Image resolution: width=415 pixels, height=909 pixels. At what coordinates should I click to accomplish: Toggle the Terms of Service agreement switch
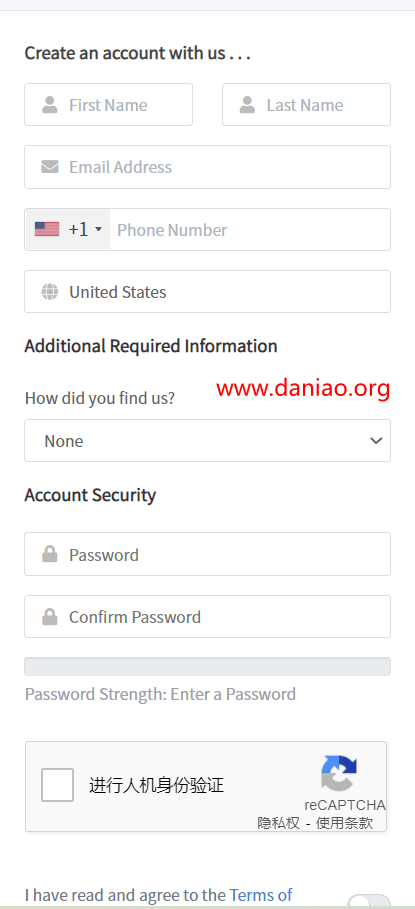pos(369,902)
